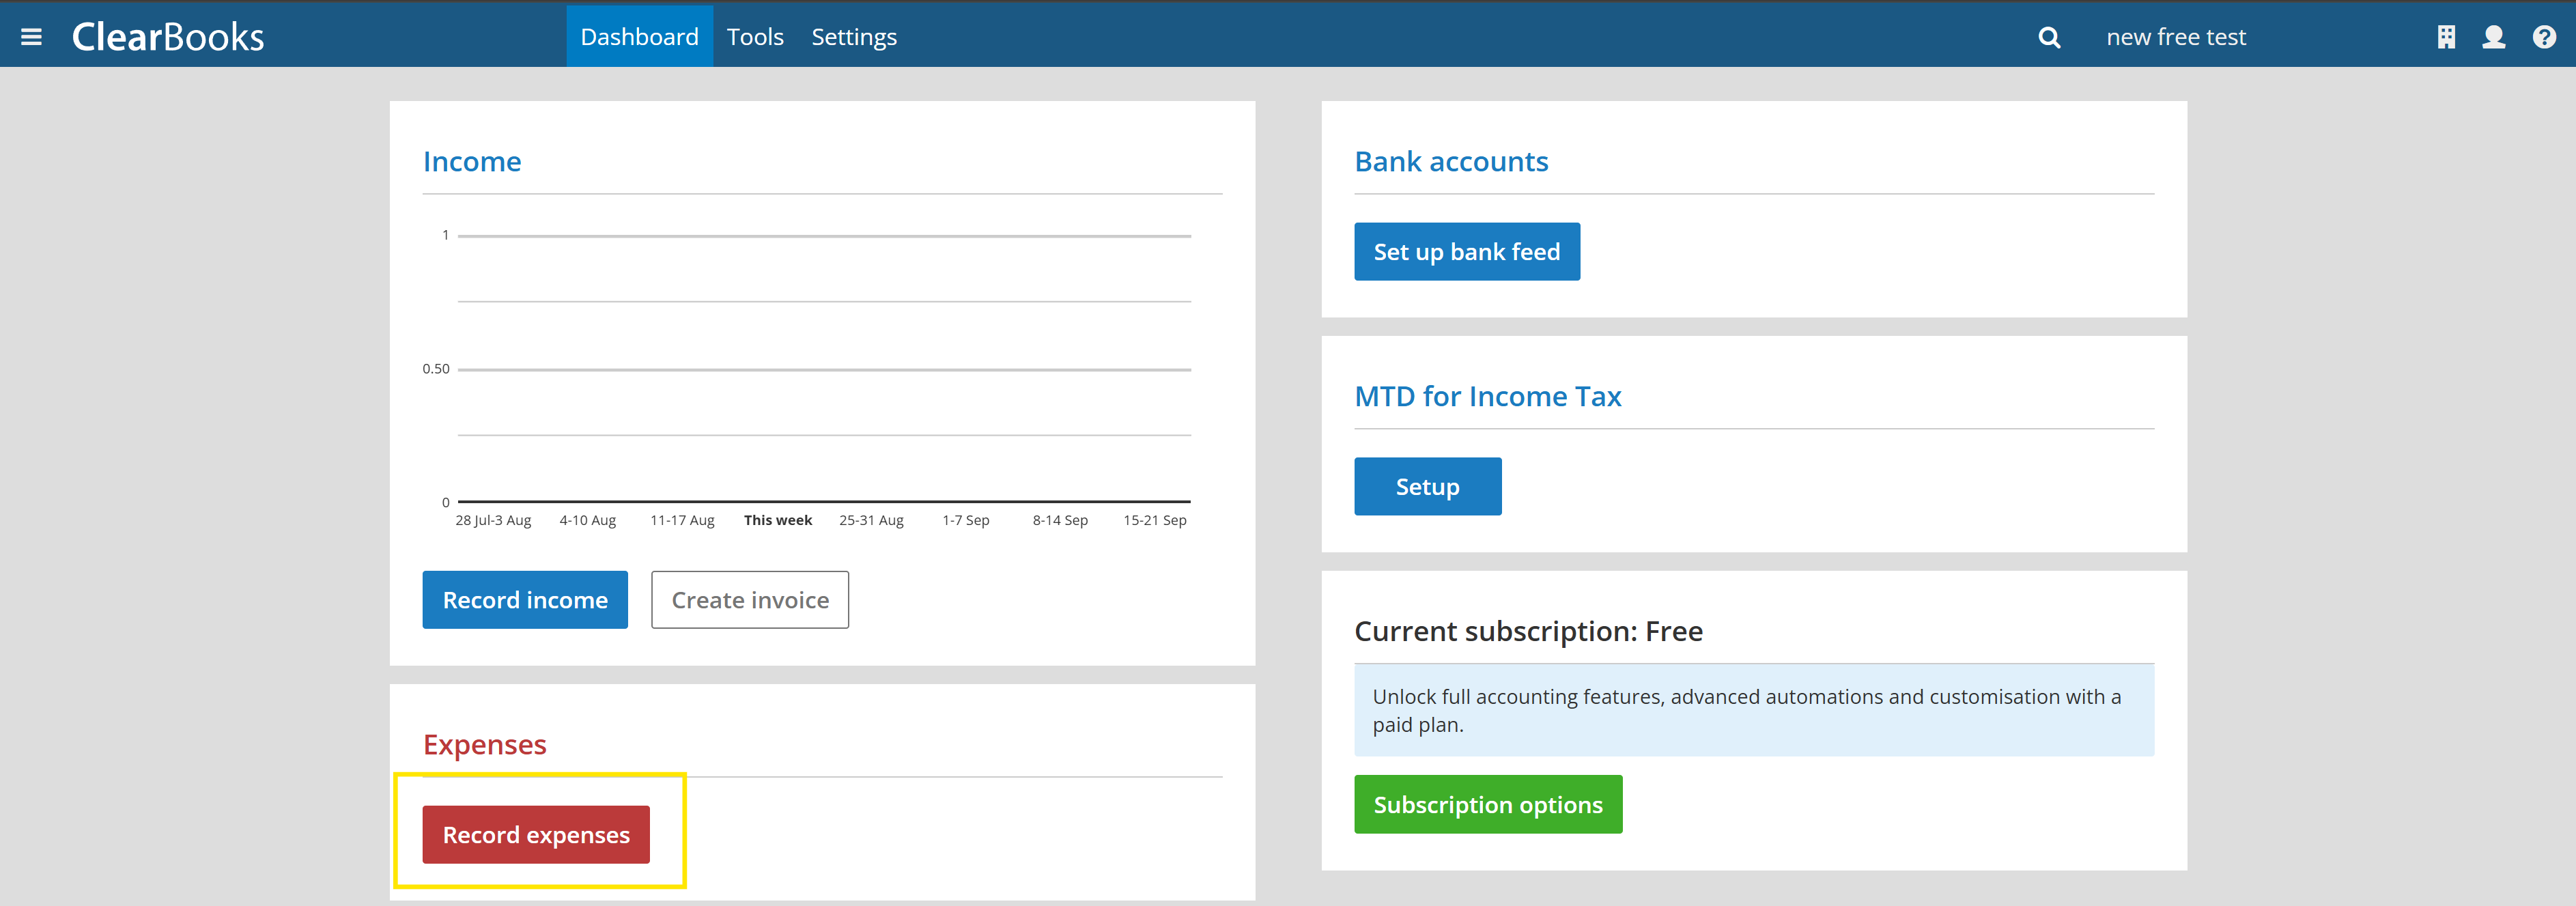This screenshot has width=2576, height=906.
Task: Click the ClearBooks logo
Action: pos(168,37)
